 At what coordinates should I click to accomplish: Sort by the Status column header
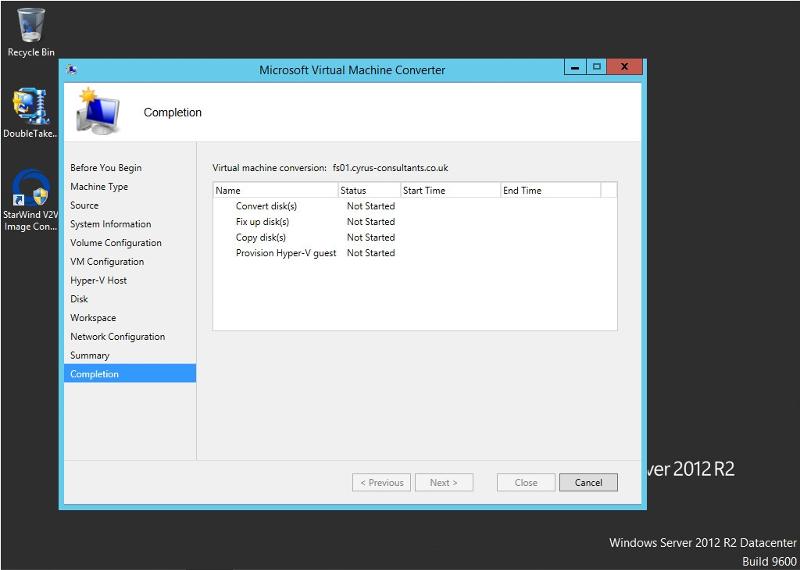(x=369, y=190)
